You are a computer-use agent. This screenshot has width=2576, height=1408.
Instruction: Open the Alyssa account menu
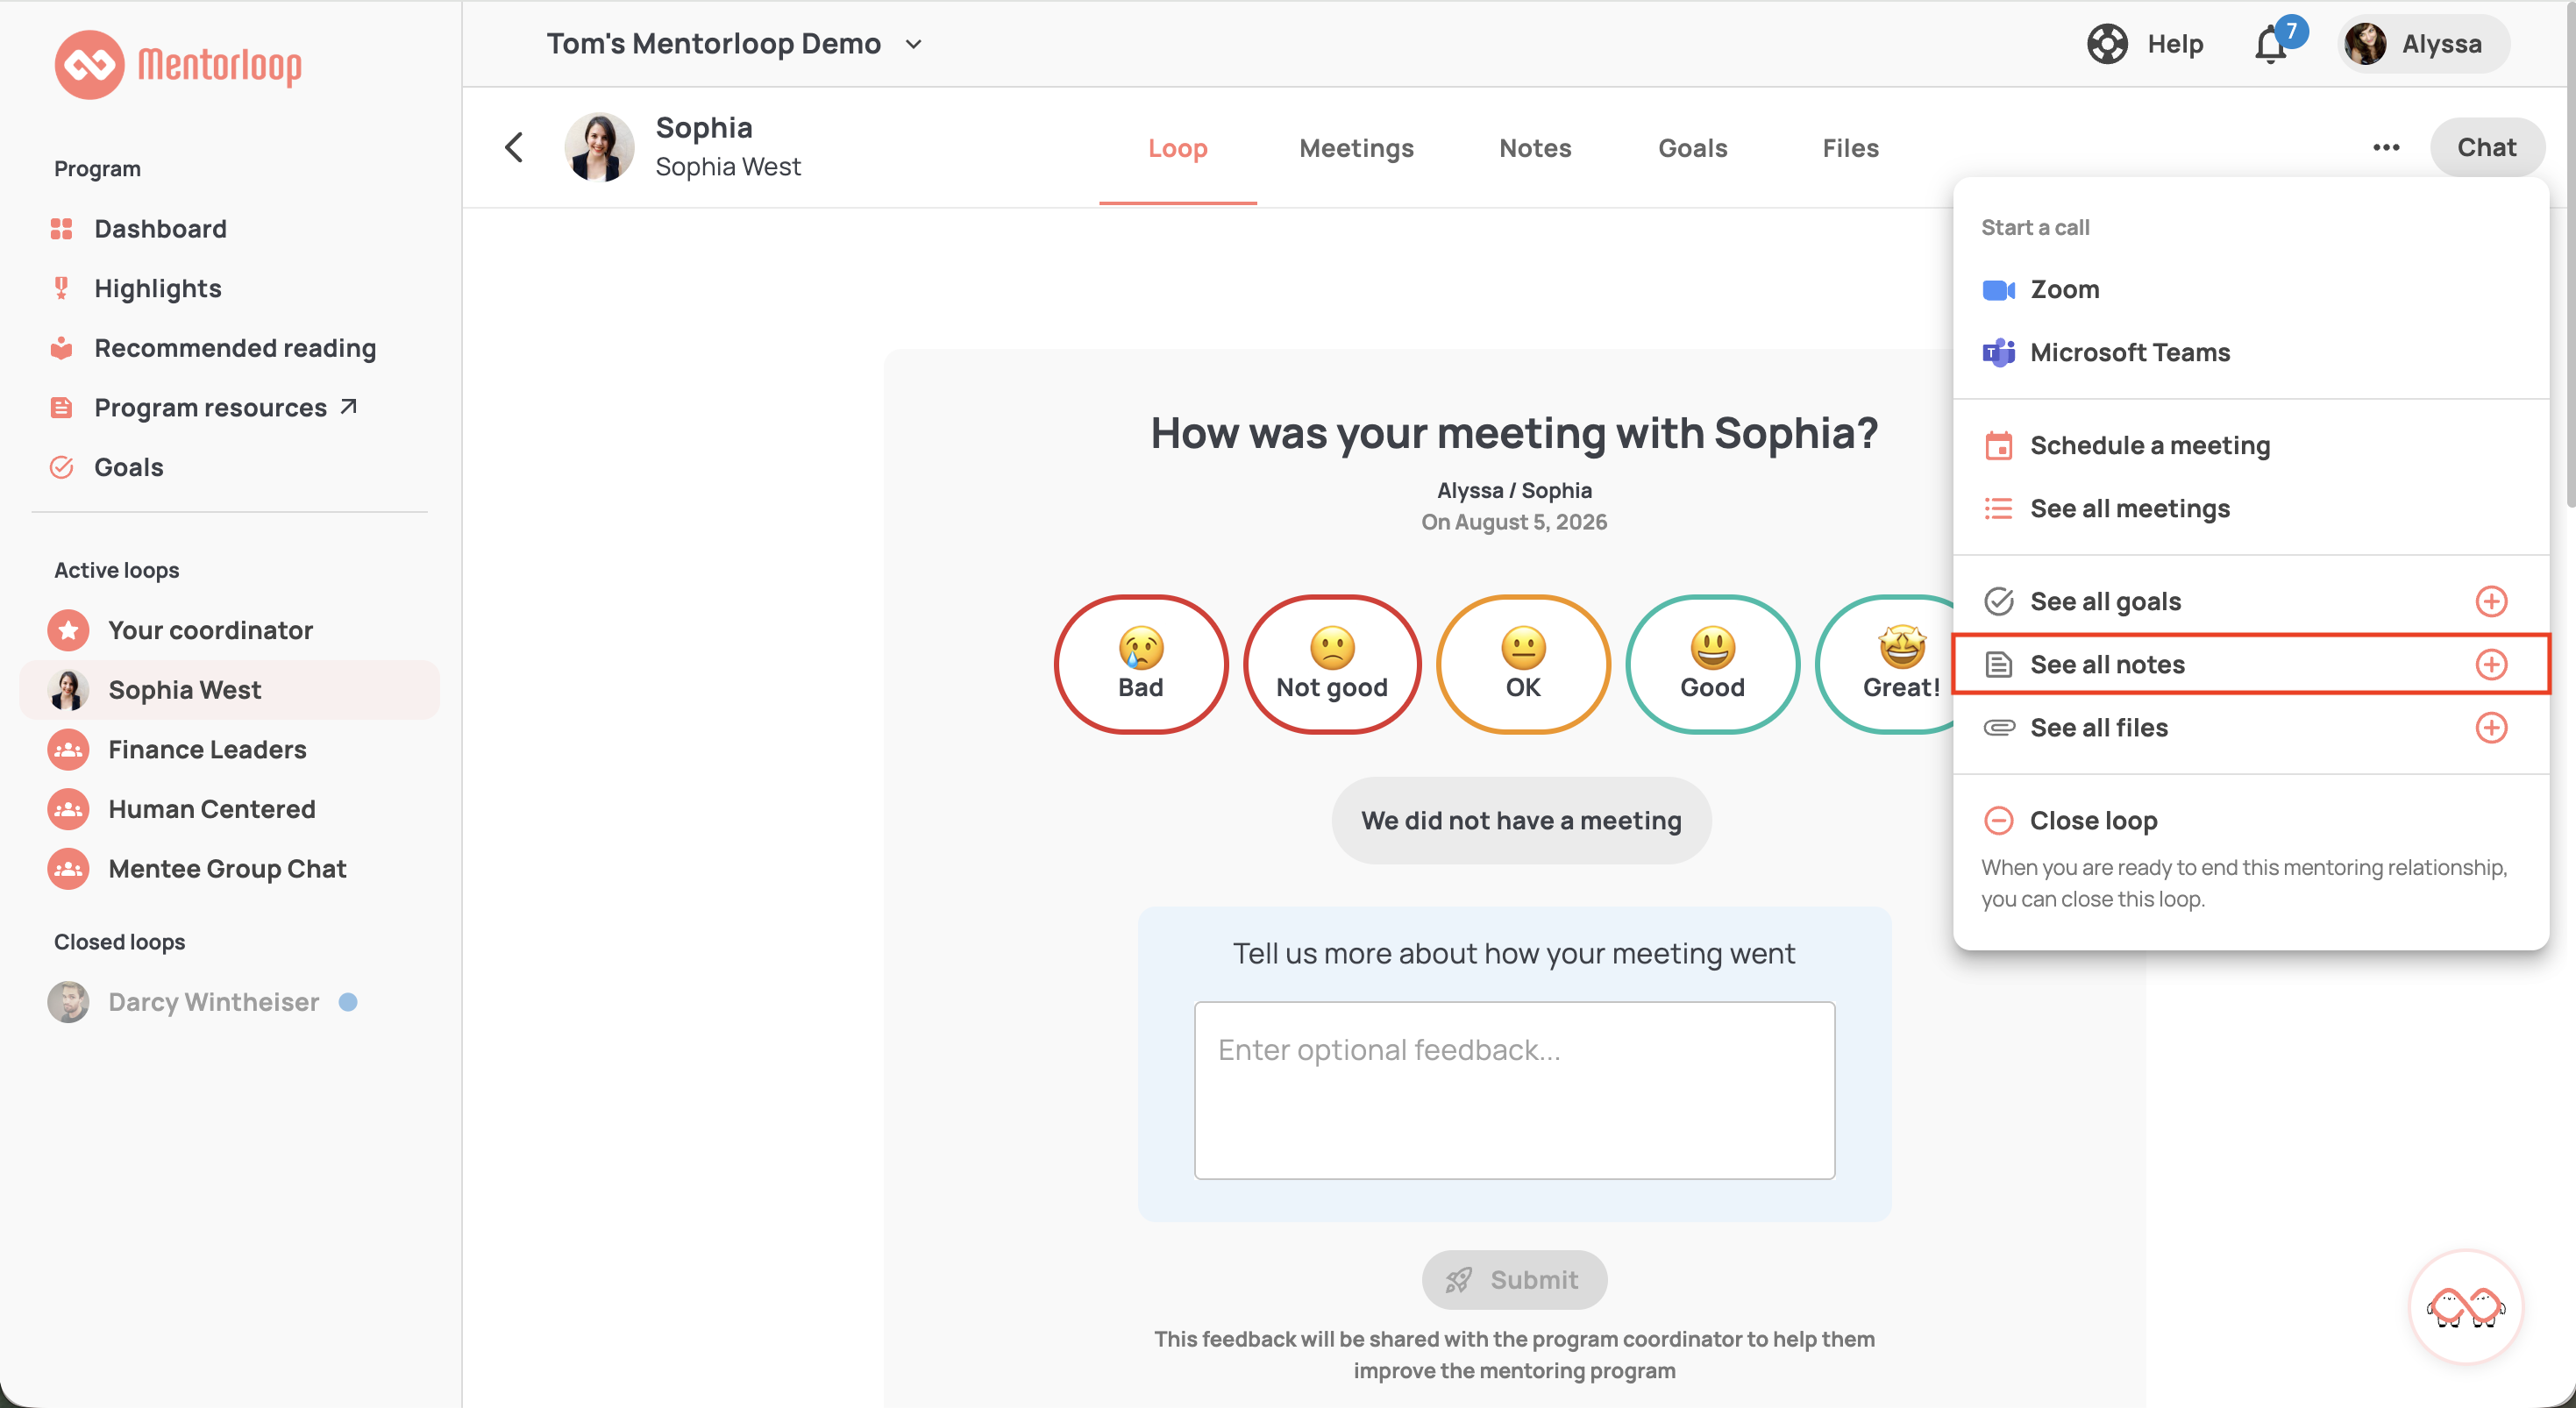click(2423, 44)
